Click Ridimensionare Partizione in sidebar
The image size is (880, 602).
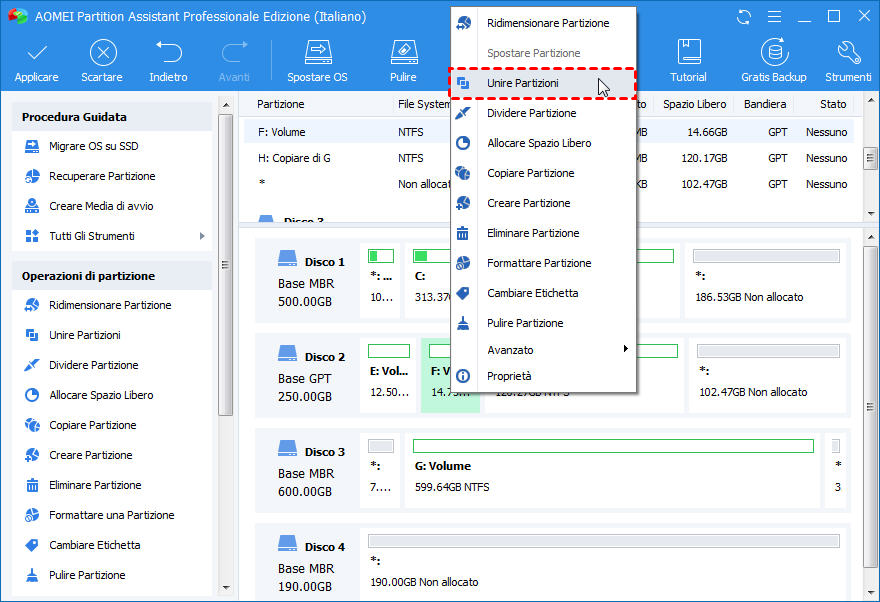(x=110, y=305)
